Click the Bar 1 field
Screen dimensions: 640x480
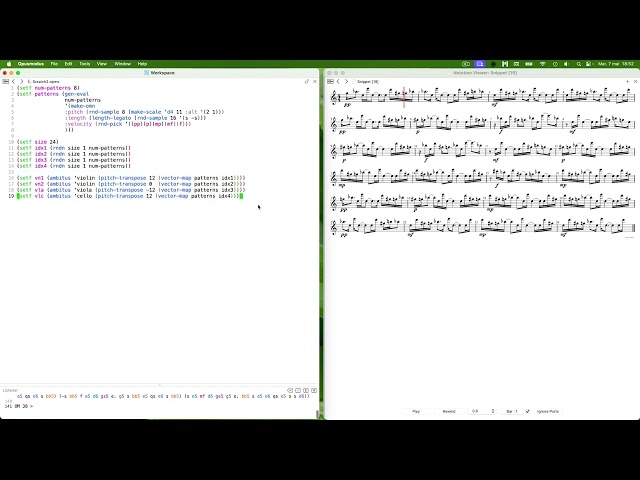pos(512,411)
